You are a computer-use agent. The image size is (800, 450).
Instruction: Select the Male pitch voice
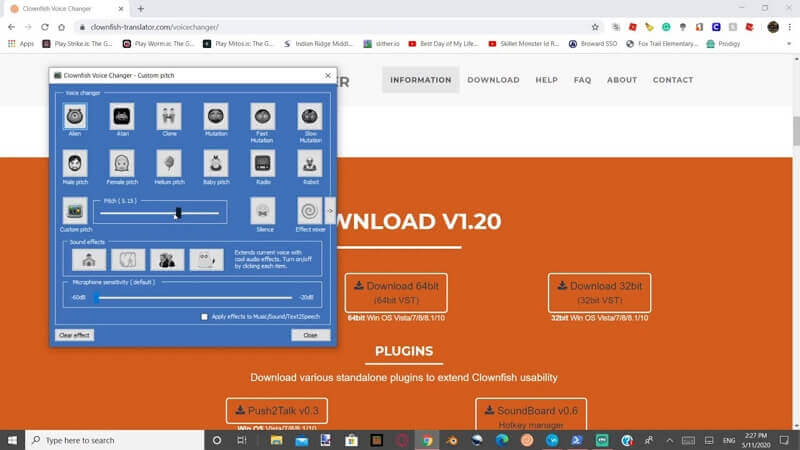tap(75, 164)
